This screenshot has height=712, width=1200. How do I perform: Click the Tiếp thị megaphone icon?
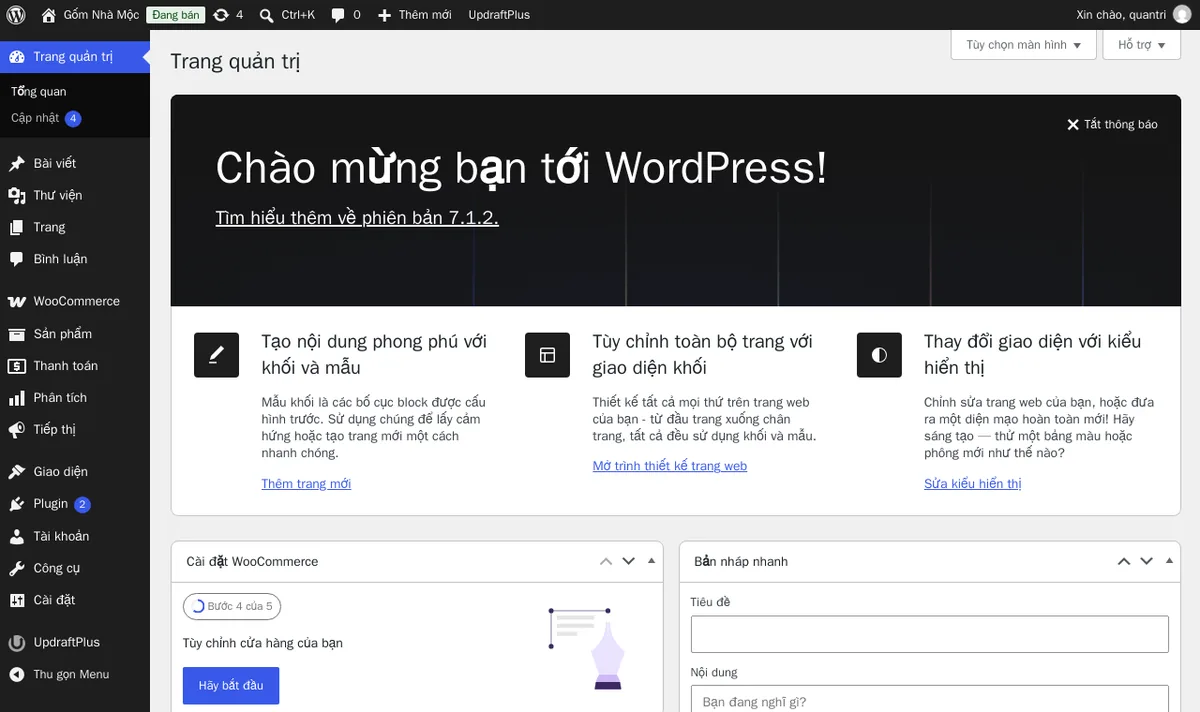17,430
